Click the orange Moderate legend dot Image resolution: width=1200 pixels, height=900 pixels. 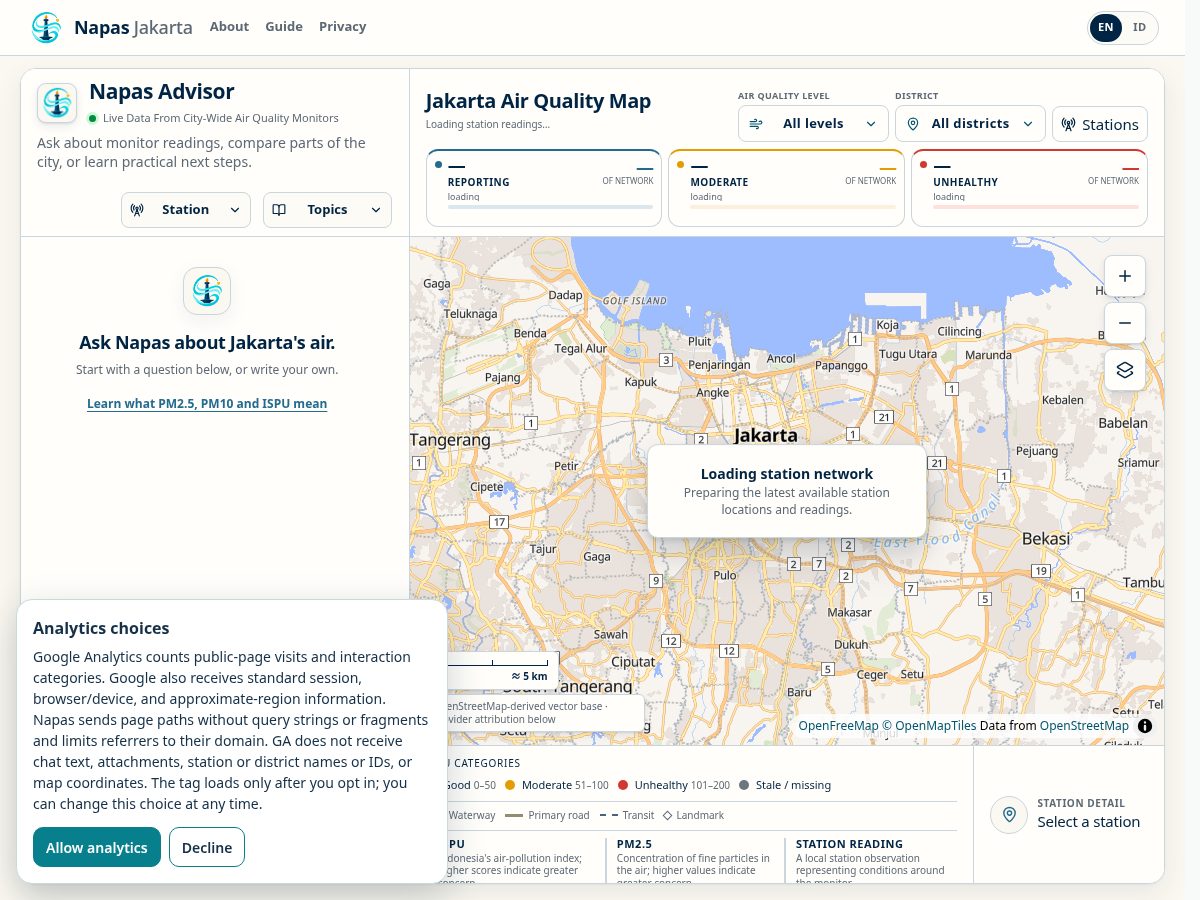(510, 785)
